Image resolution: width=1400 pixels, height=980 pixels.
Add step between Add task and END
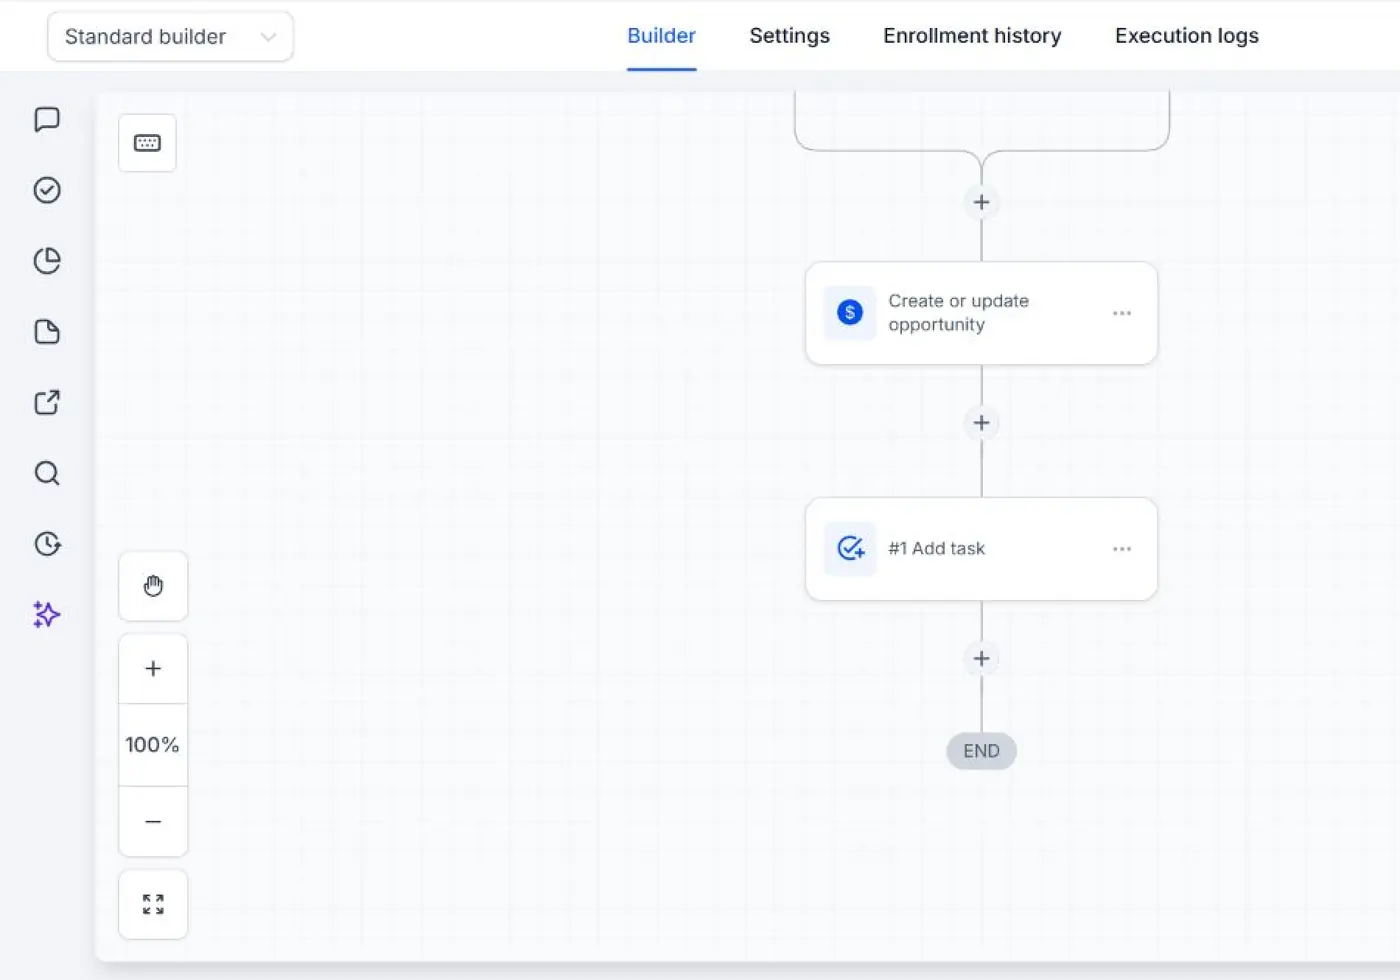point(982,659)
